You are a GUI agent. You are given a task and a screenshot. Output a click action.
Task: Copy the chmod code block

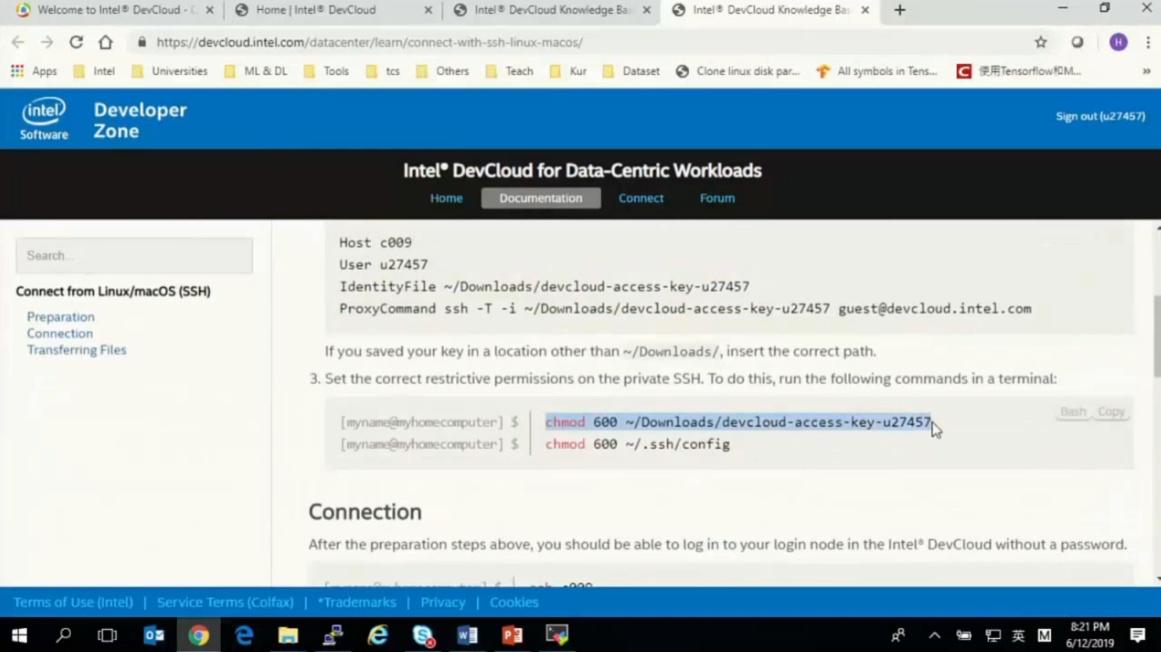coord(1111,411)
